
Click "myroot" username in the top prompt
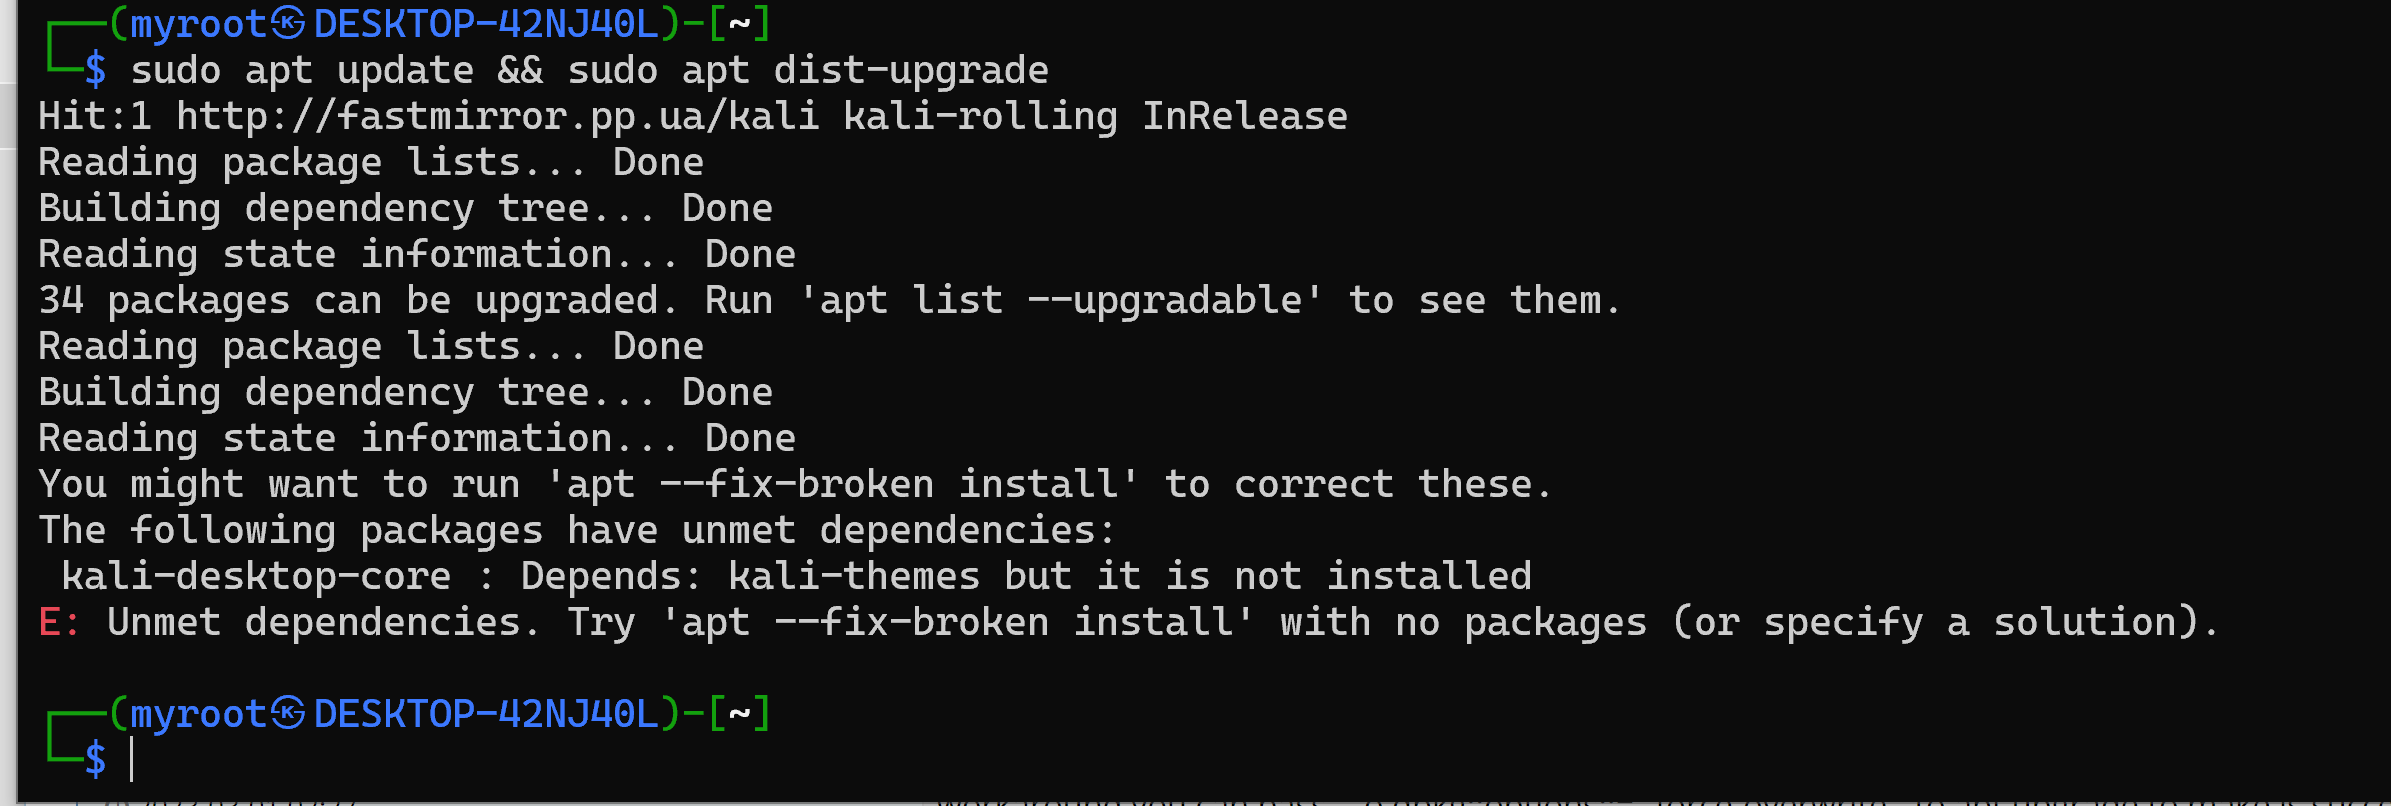pos(198,23)
